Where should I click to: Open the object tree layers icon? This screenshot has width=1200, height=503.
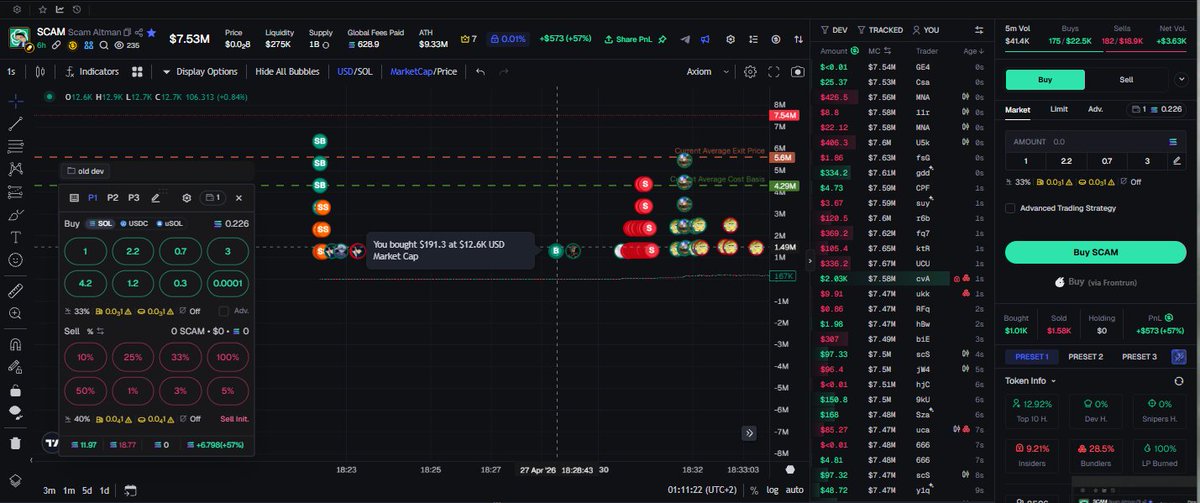16,480
